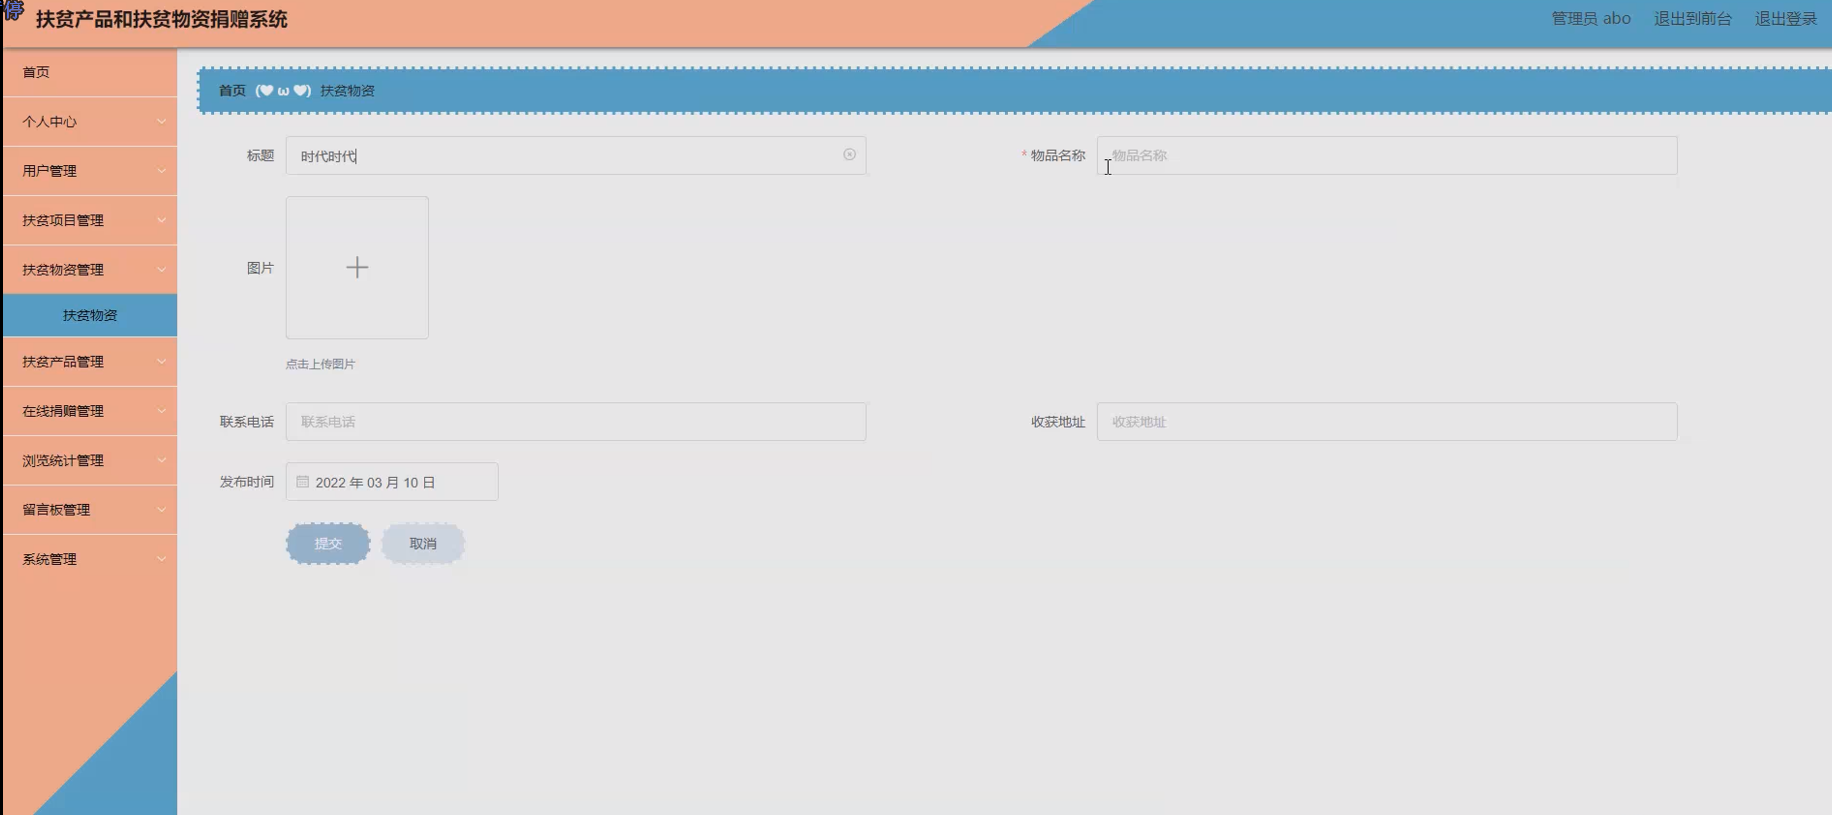Viewport: 1832px width, 815px height.
Task: Open the 浏览统计管理 sidebar menu
Action: coord(90,461)
